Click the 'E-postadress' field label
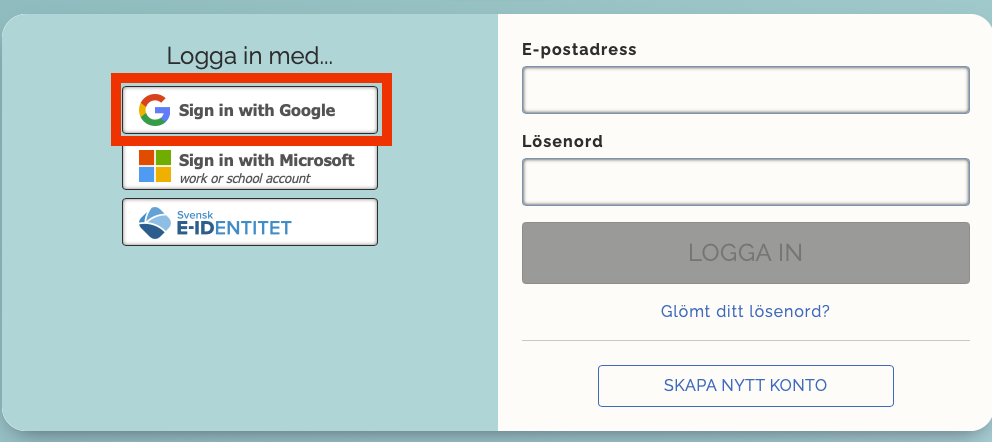Viewport: 992px width, 442px height. pos(579,49)
